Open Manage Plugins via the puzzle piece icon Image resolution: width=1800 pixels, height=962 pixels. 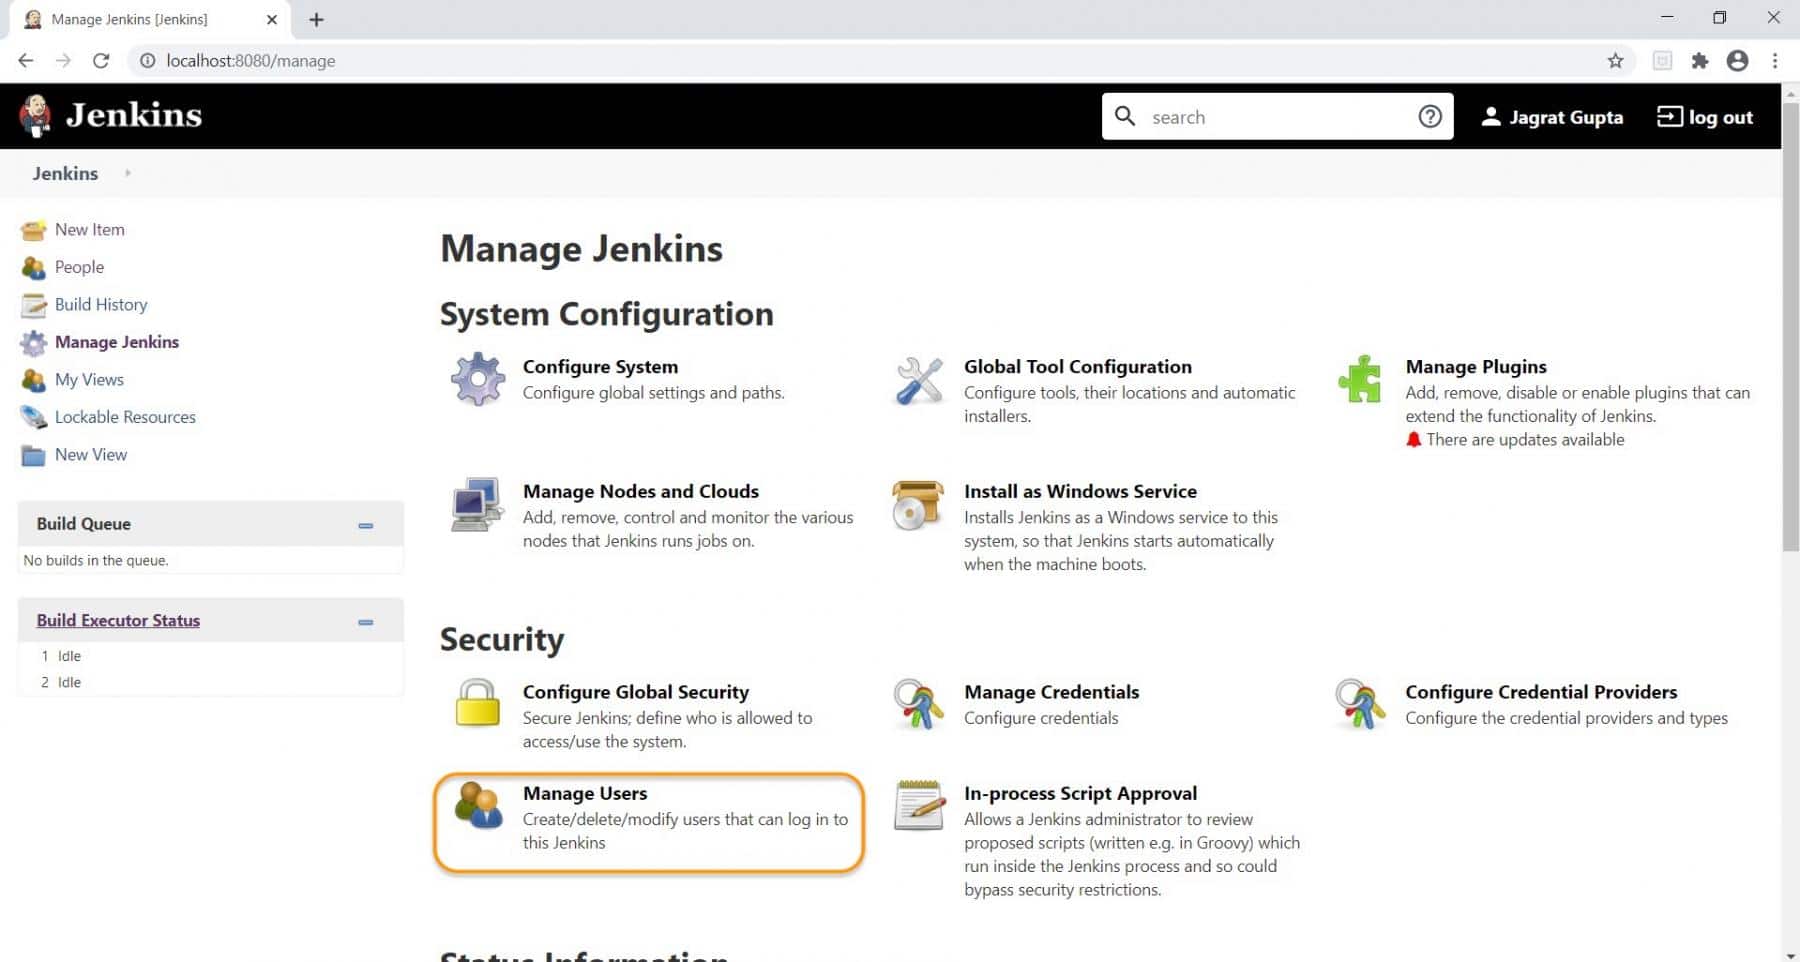coord(1361,380)
